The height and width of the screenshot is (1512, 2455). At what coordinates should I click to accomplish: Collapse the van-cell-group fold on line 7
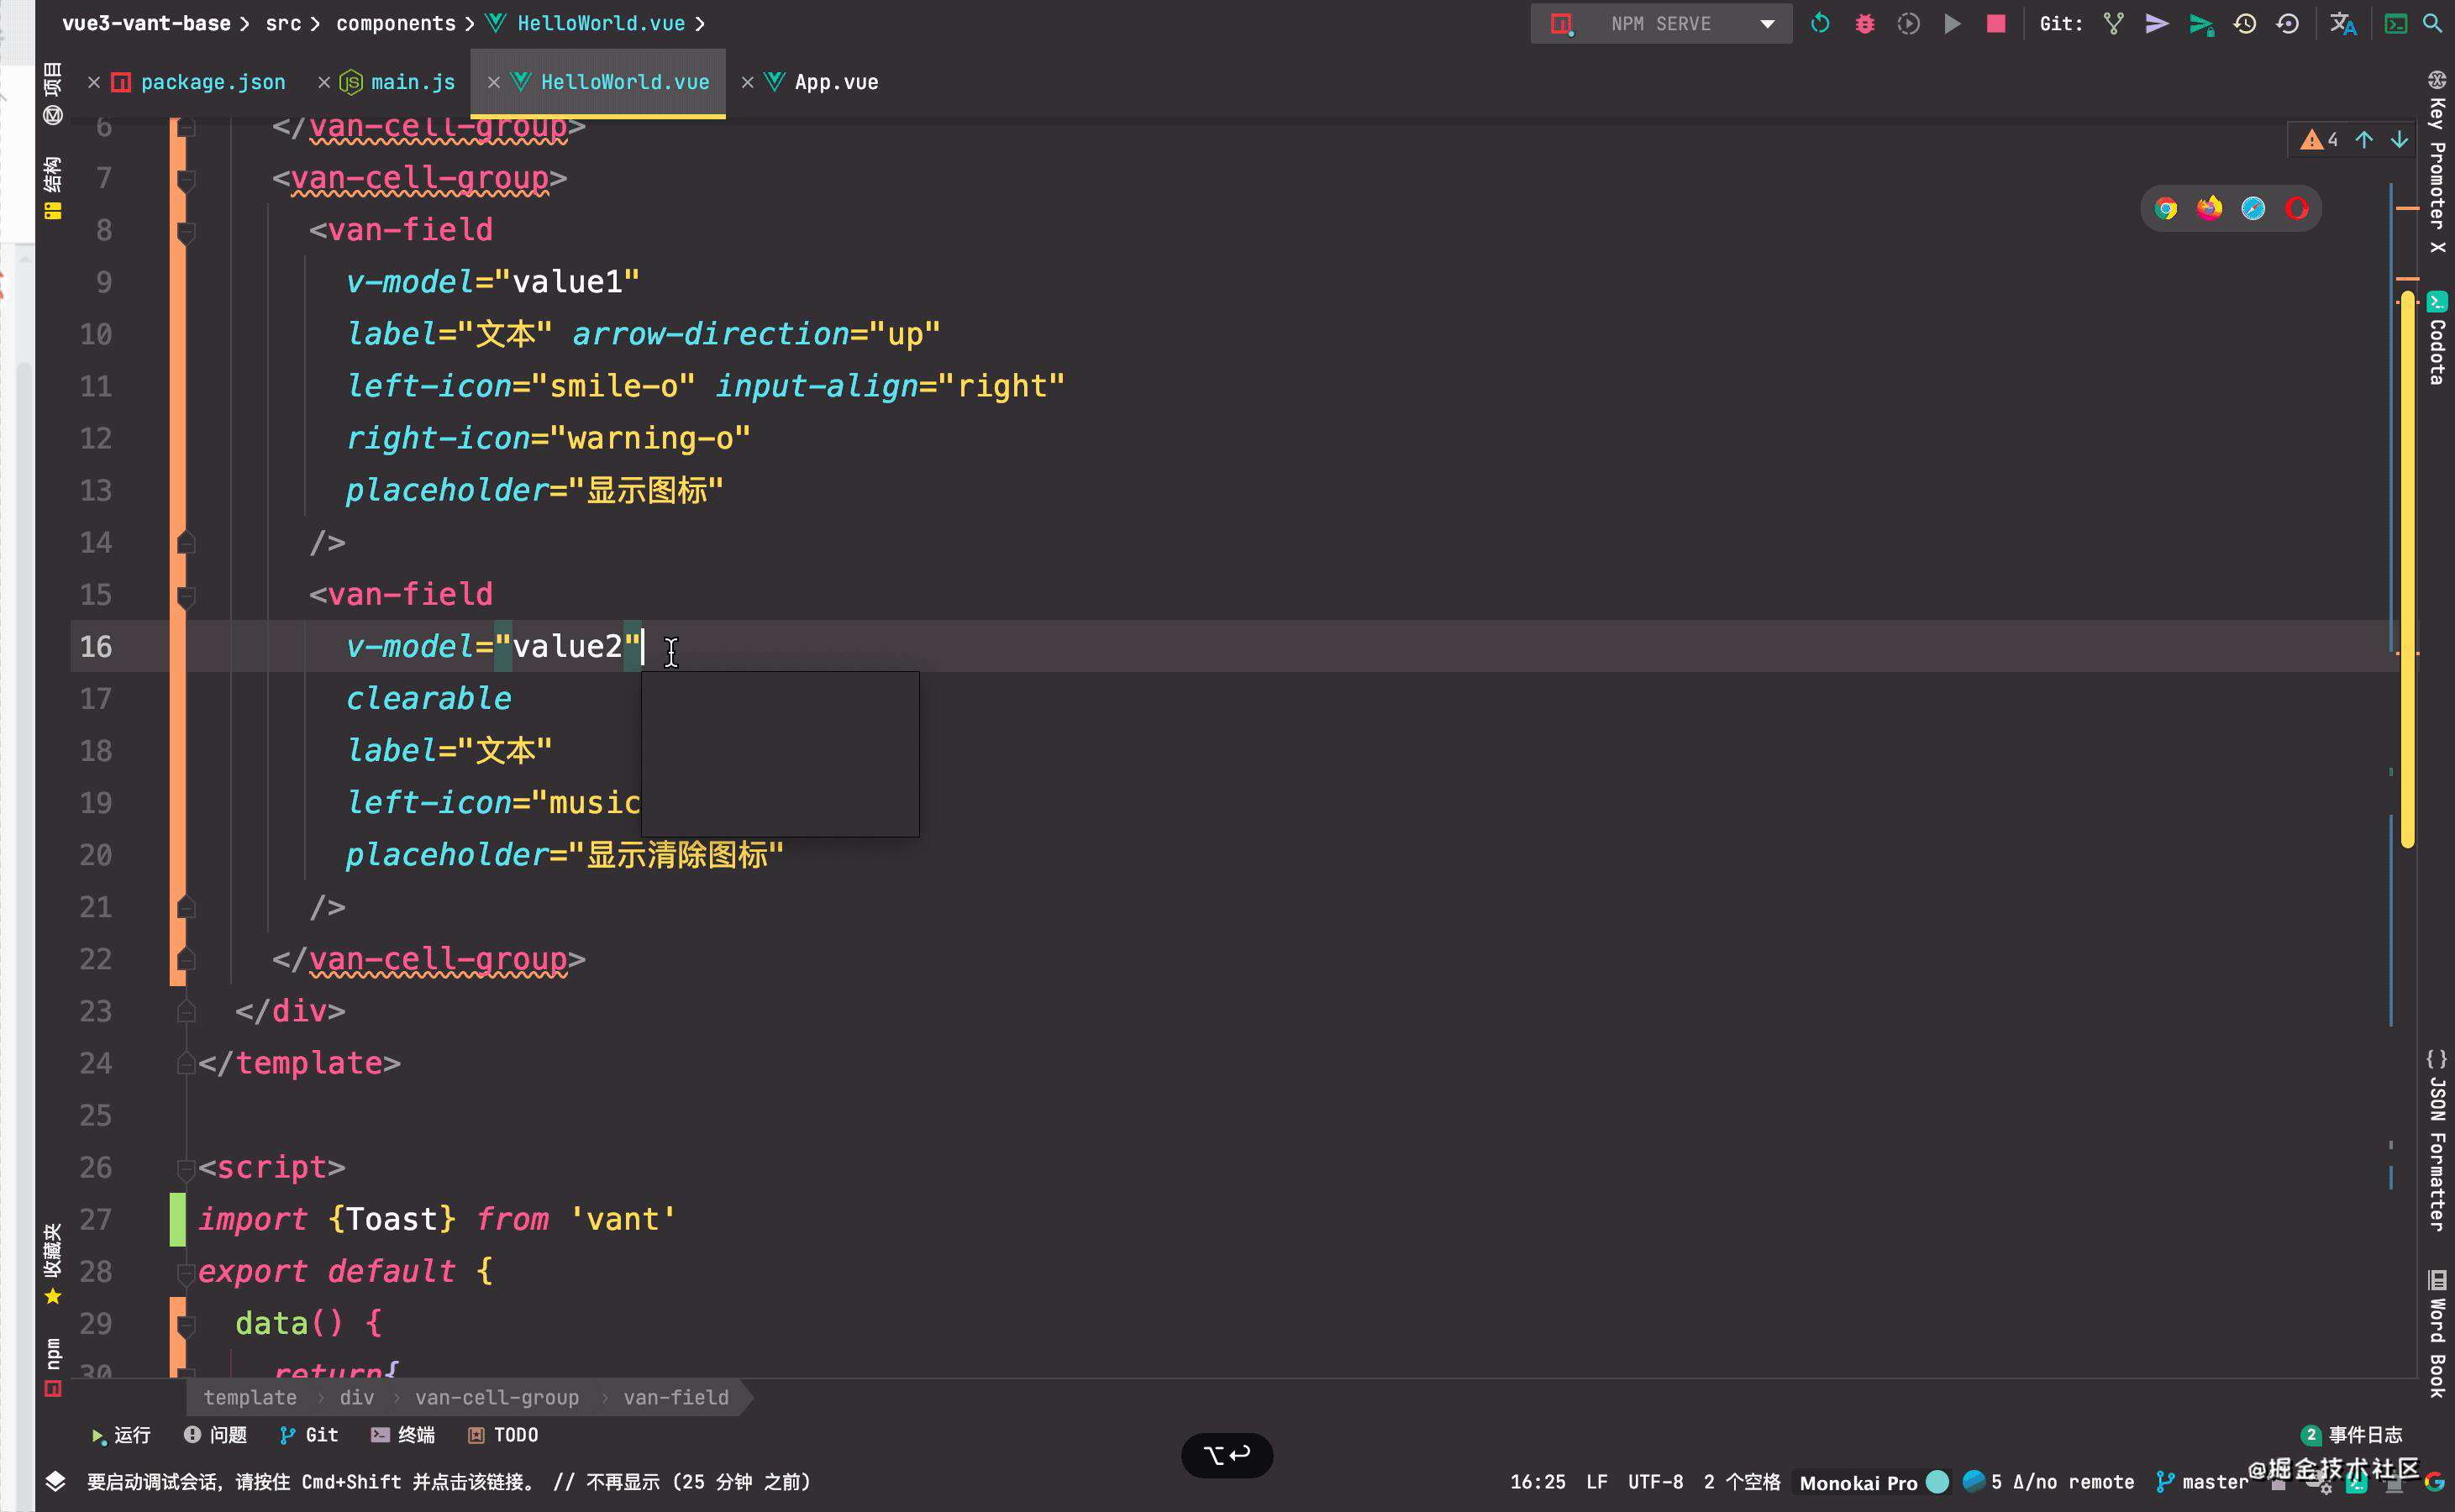click(186, 179)
